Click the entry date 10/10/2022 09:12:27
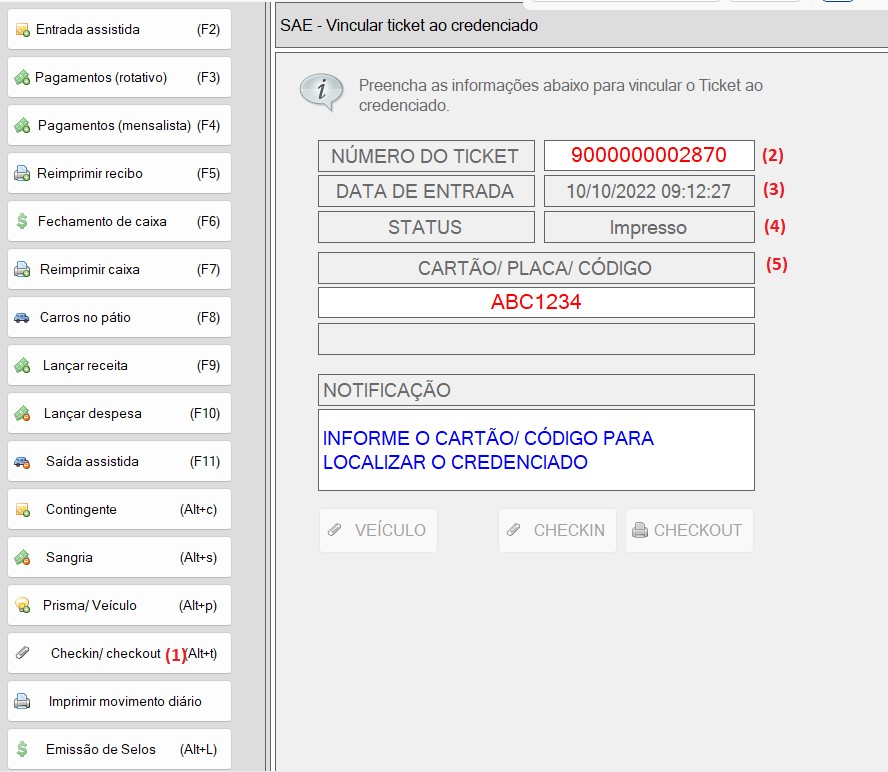Image resolution: width=888 pixels, height=772 pixels. [x=649, y=191]
